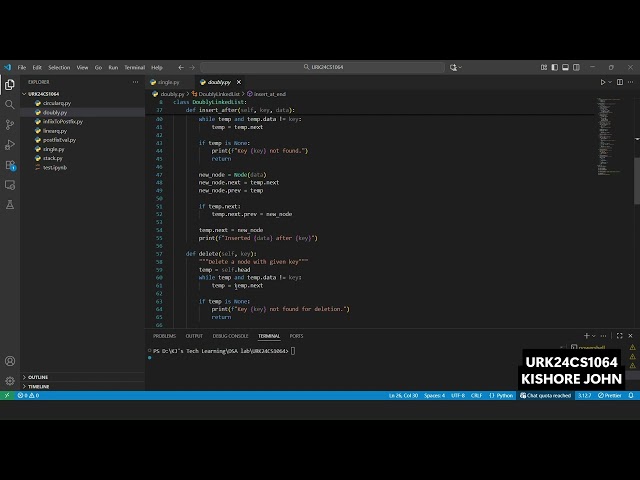Click the URK24CS1064 command center search box

(x=322, y=67)
